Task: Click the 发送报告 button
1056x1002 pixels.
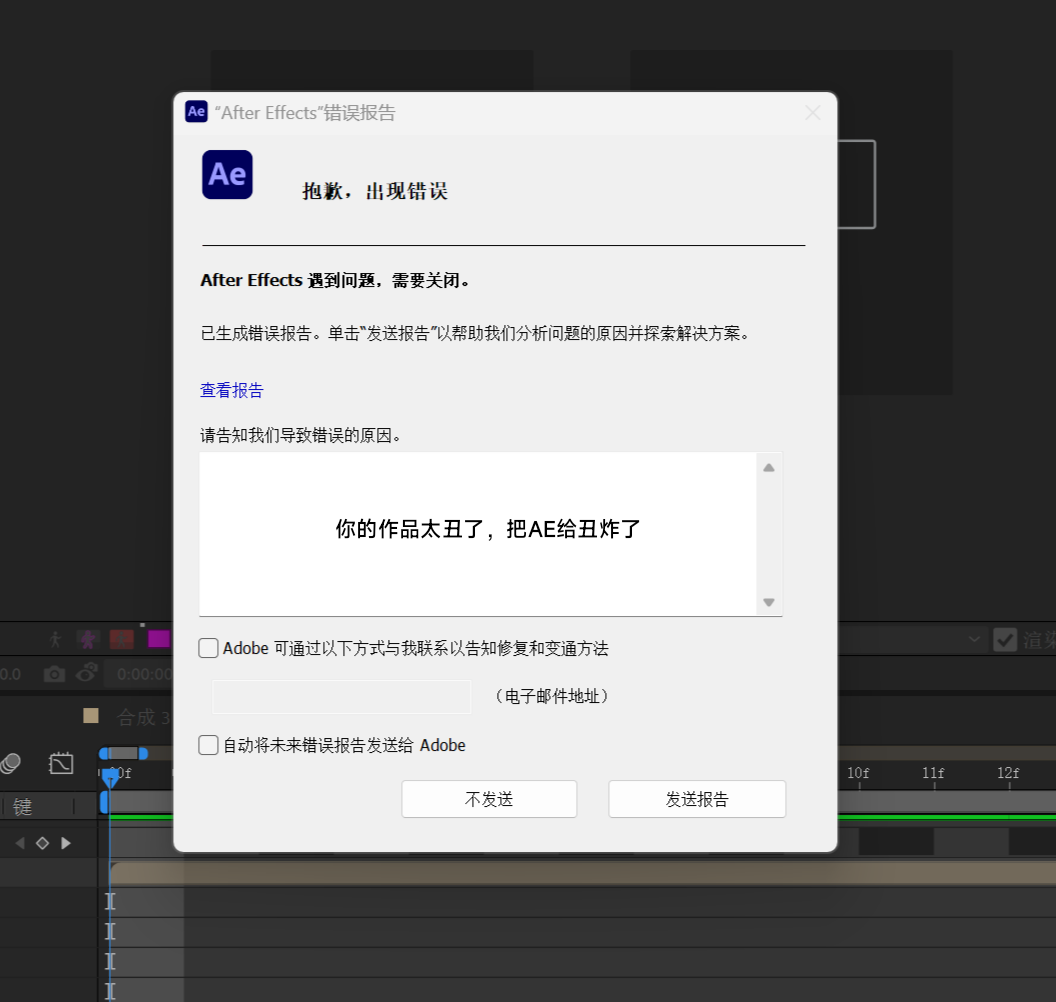Action: coord(697,799)
